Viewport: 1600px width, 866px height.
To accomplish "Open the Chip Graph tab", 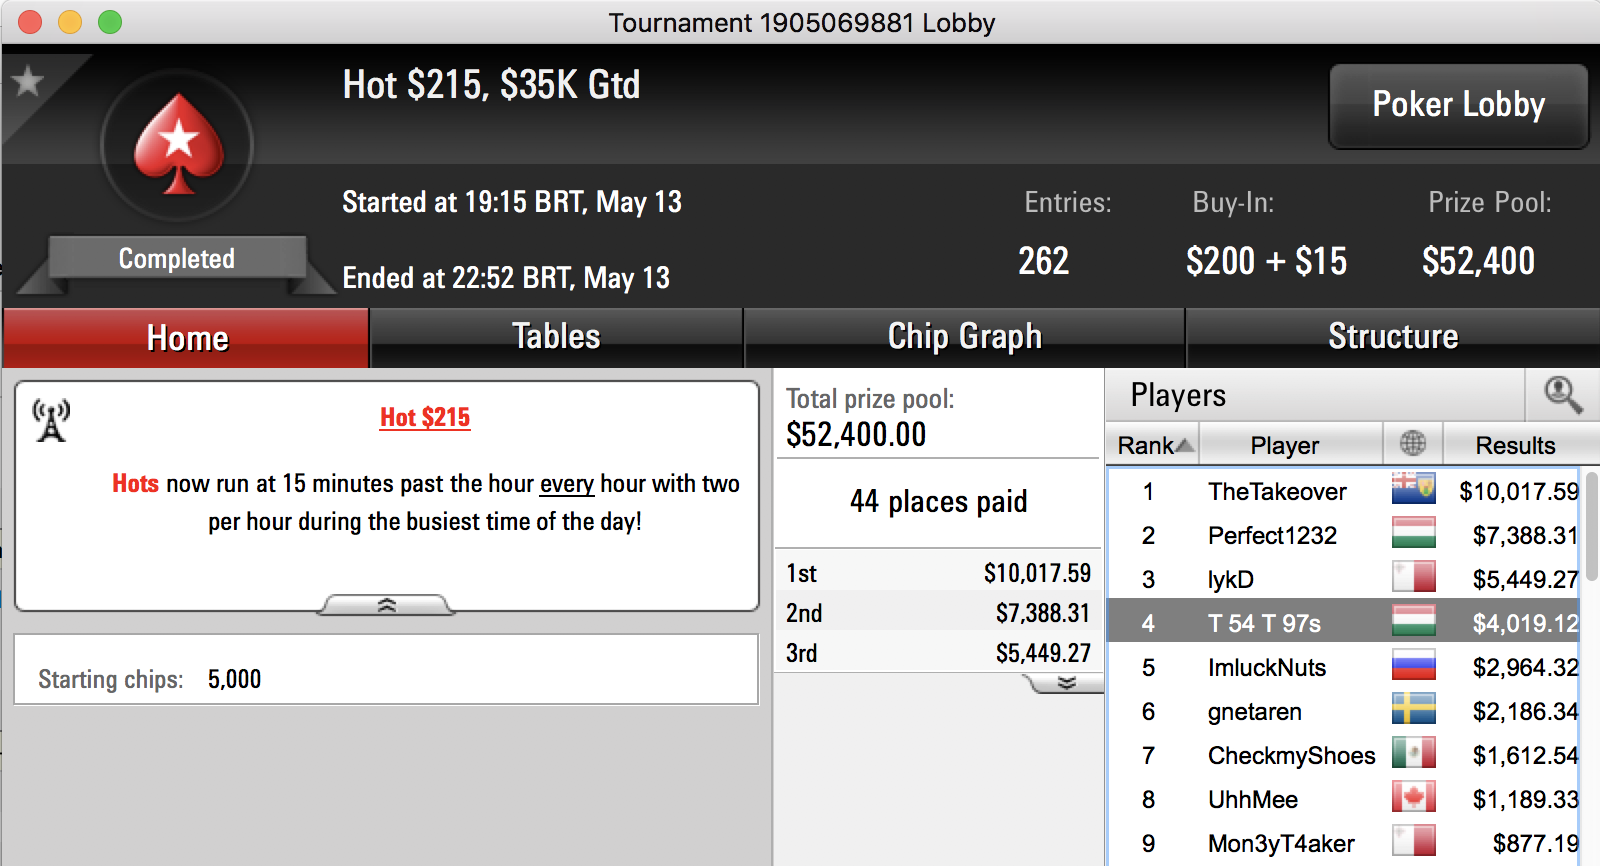I will pyautogui.click(x=964, y=337).
